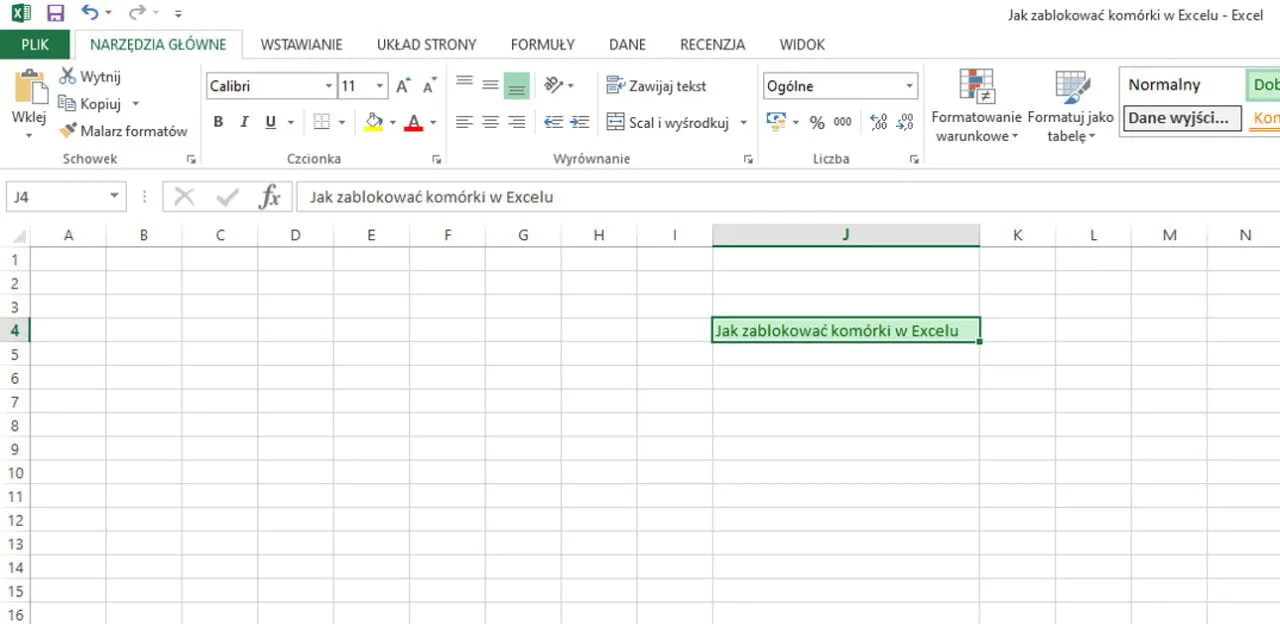
Task: Click the Formatowanie warunkowe icon
Action: [x=975, y=88]
